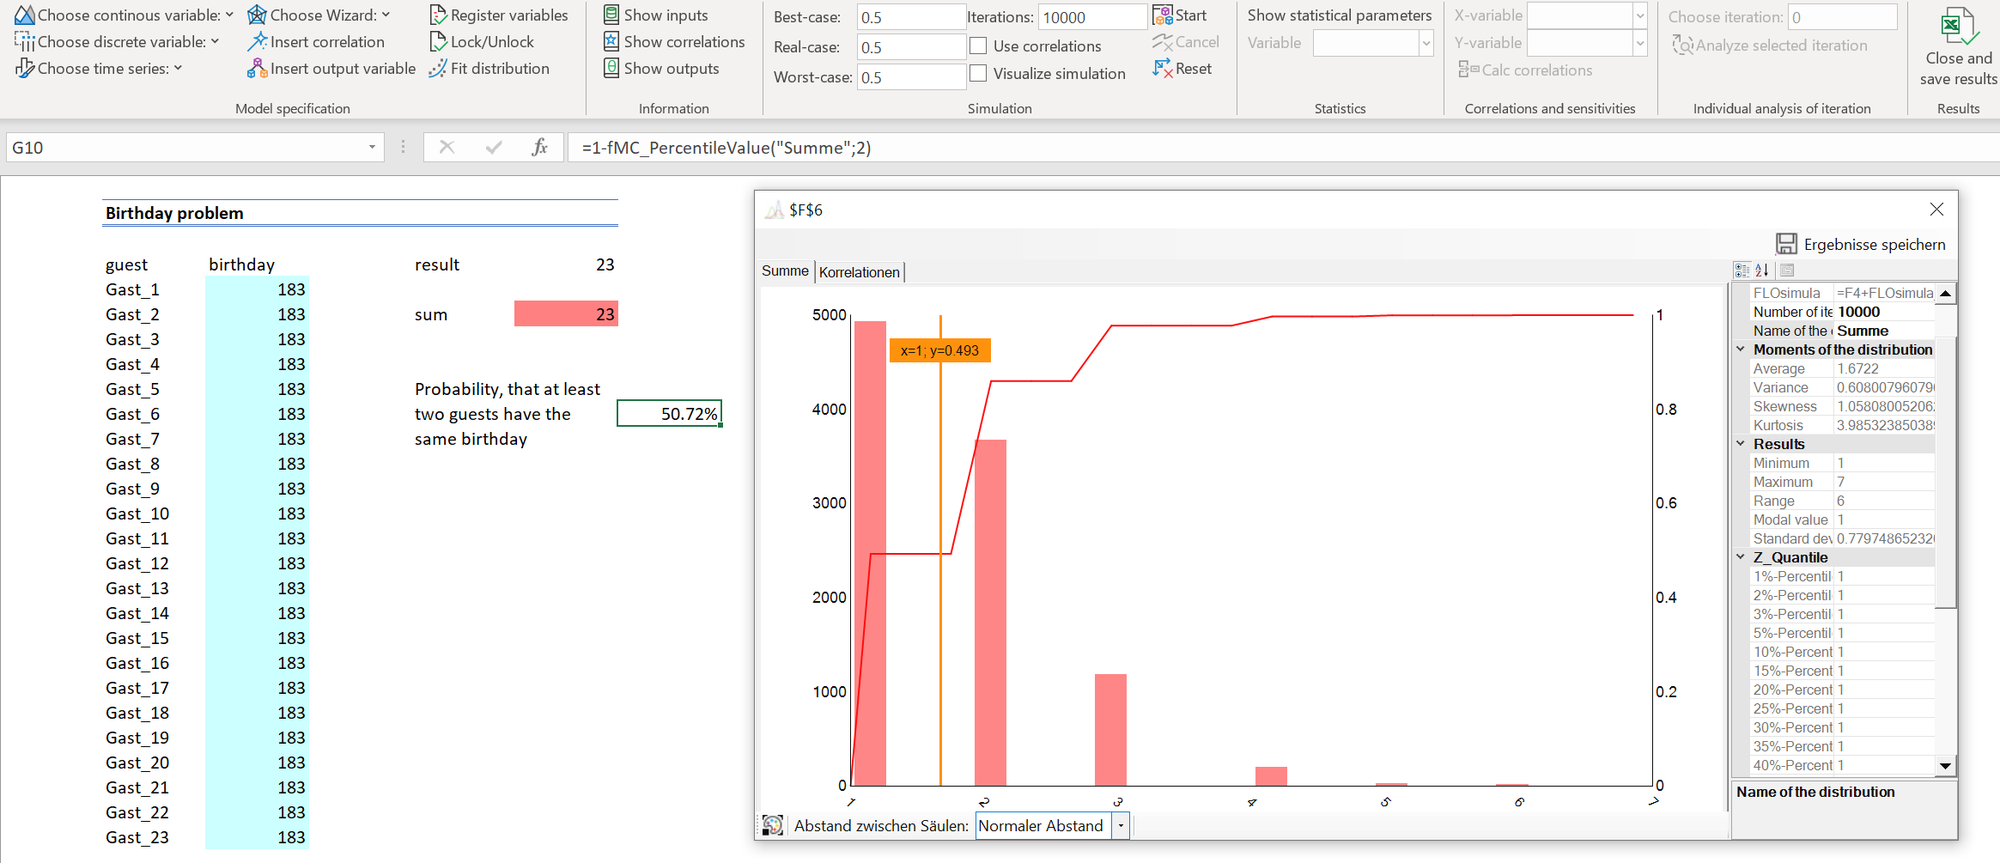Switch property grid to categorized view
This screenshot has height=863, width=2000.
tap(1742, 270)
